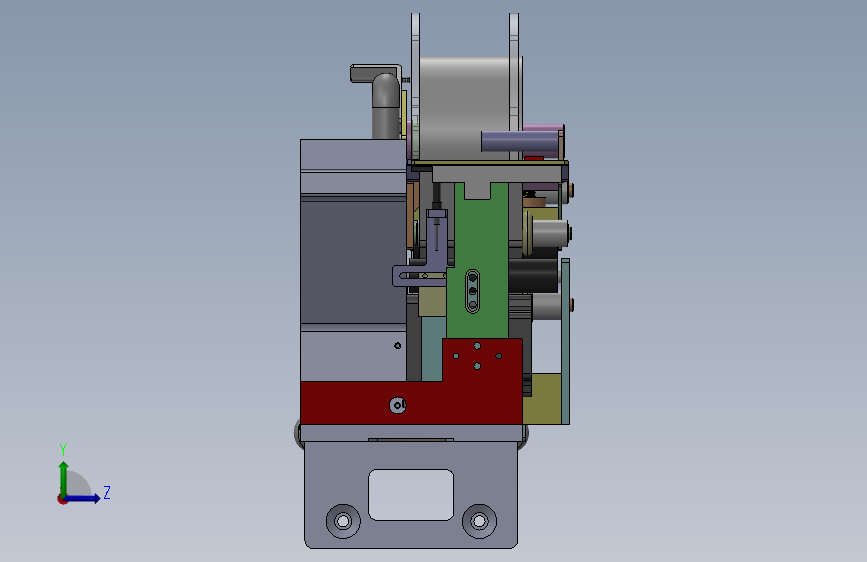Select the dark gray enclosure box on the left

coord(354,260)
